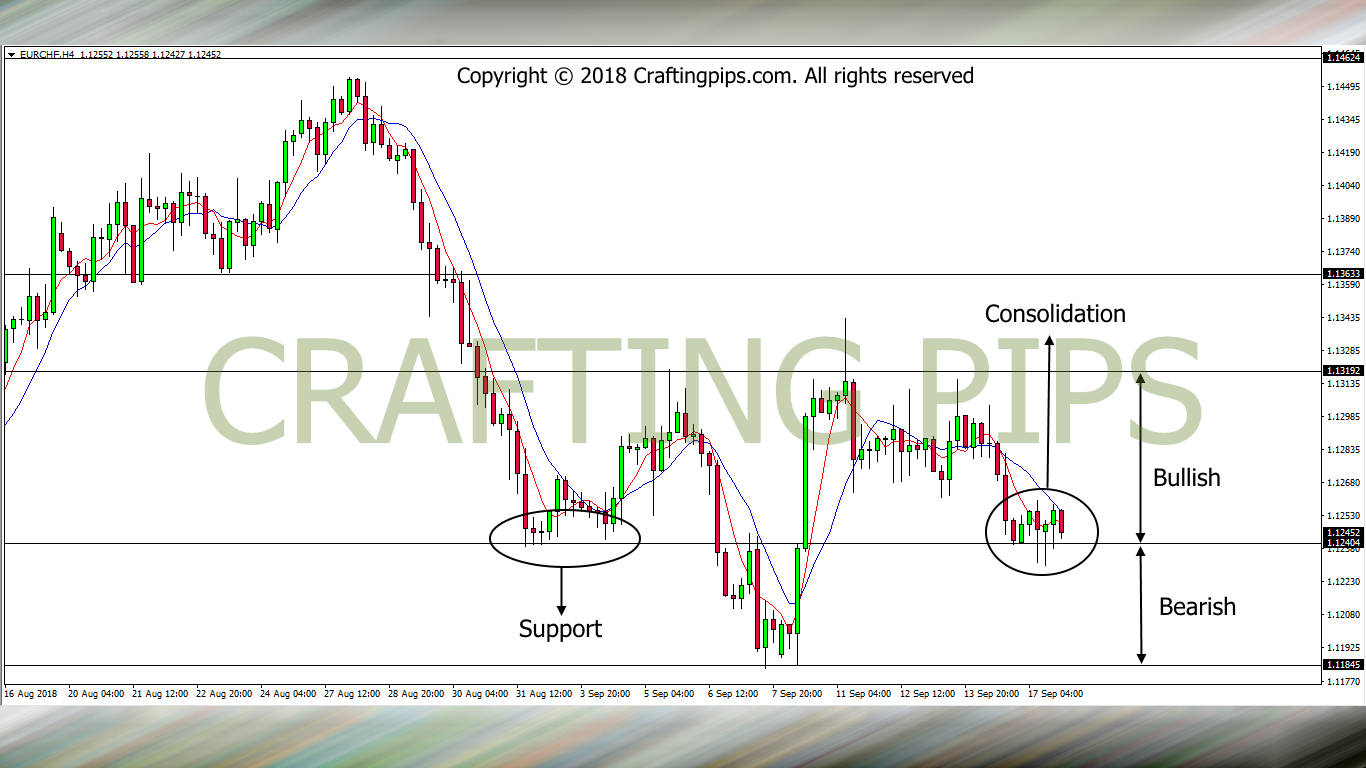Click the 16 Aug 2018 date label

click(31, 693)
